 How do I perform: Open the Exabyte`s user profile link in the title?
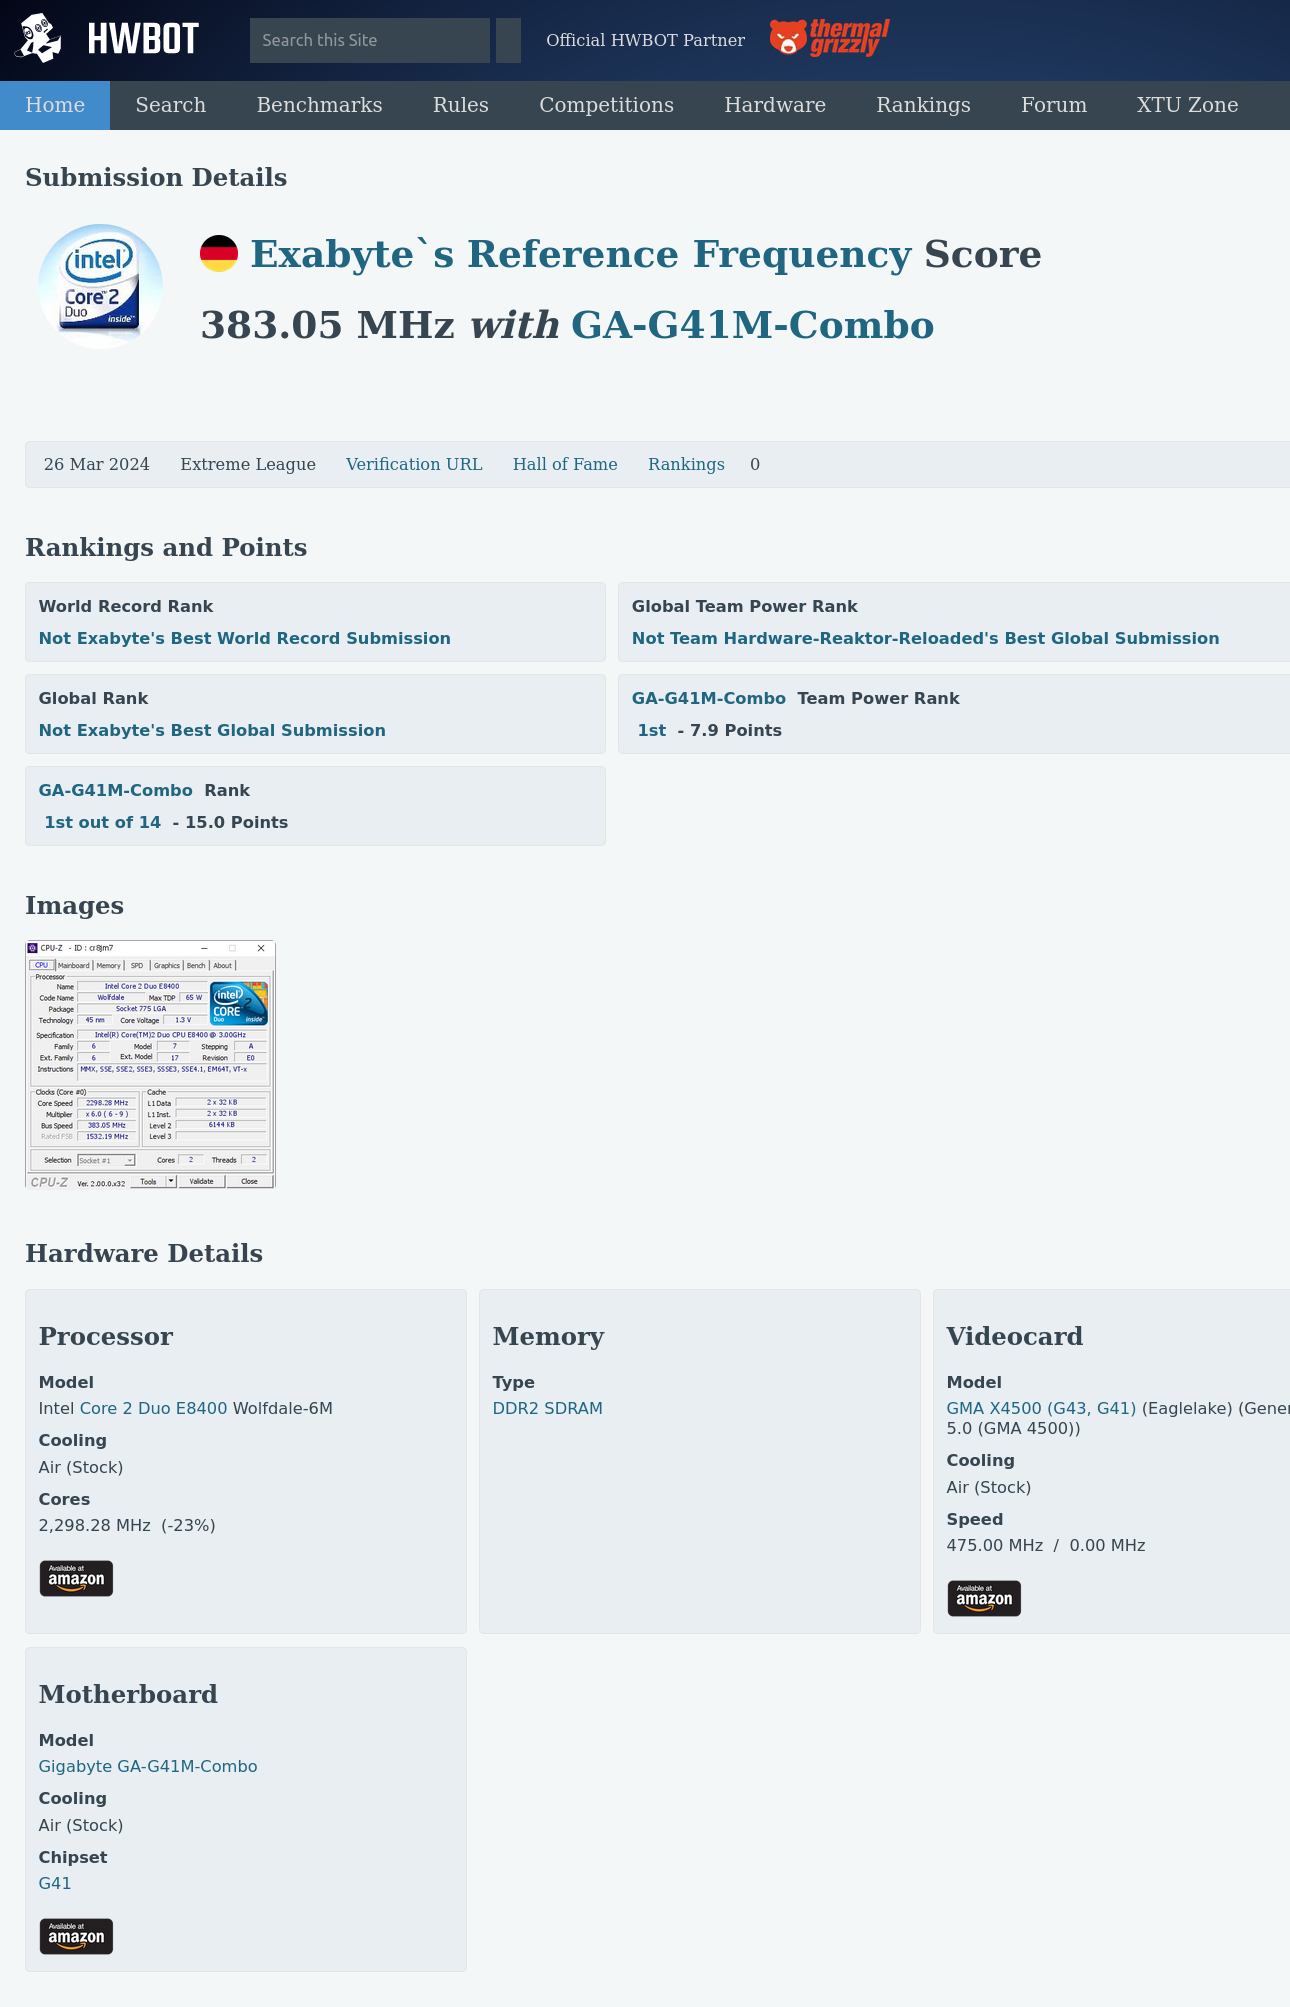pyautogui.click(x=352, y=254)
